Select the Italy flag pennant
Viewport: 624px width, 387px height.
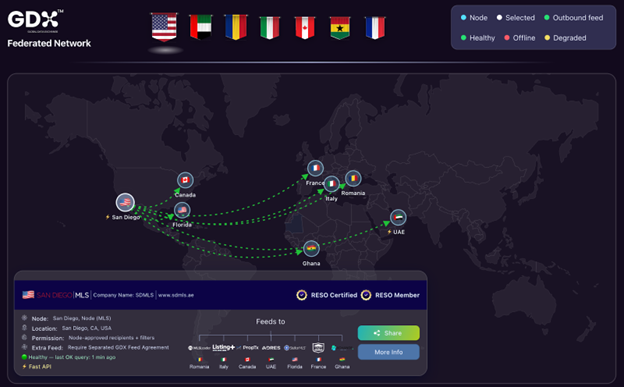(x=270, y=27)
